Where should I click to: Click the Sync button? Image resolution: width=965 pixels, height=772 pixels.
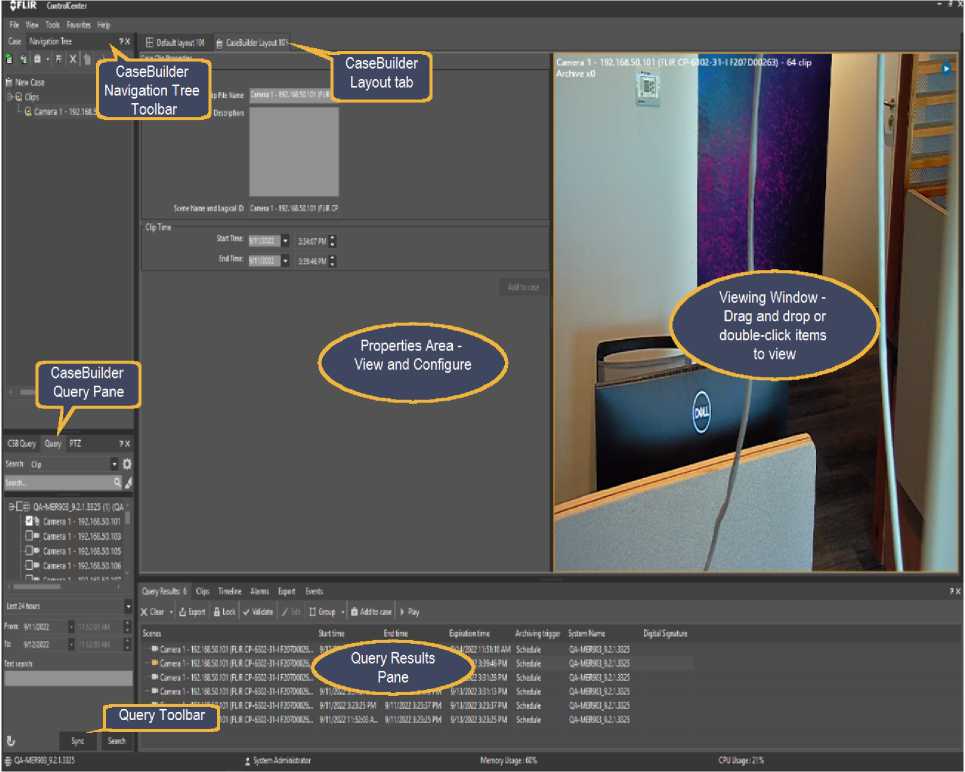pos(78,741)
